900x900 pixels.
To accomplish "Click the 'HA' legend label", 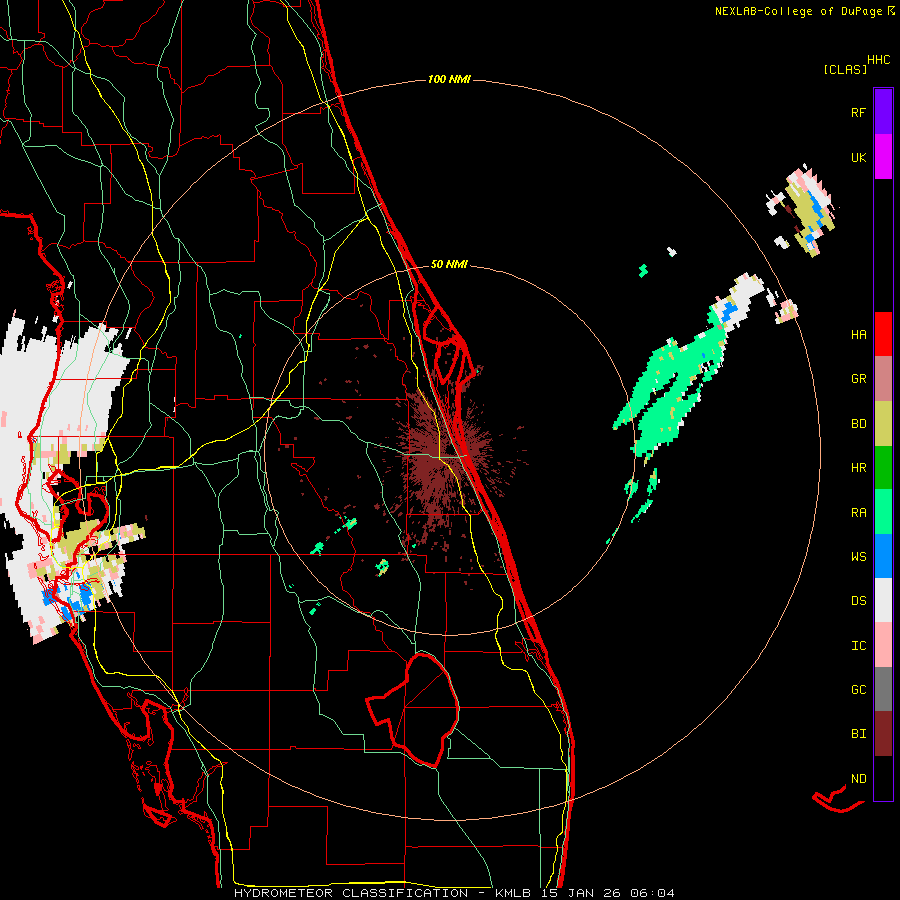I will 858,335.
